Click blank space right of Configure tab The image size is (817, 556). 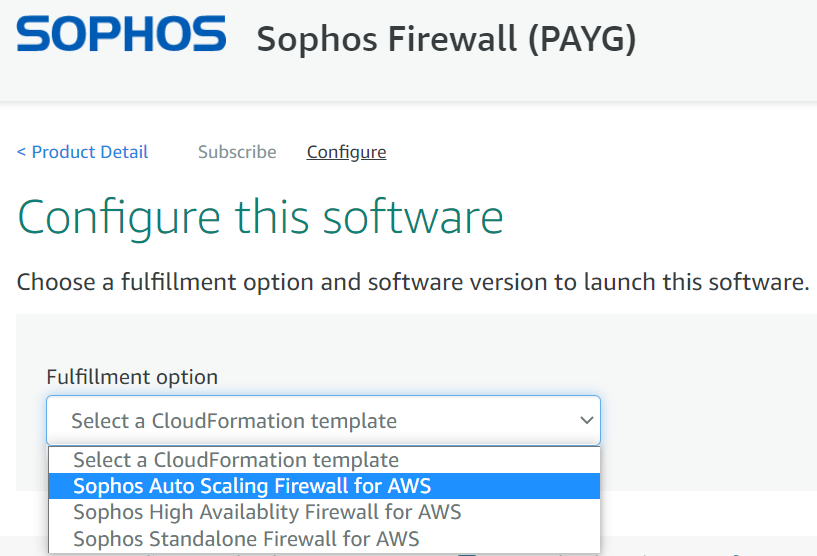click(600, 152)
